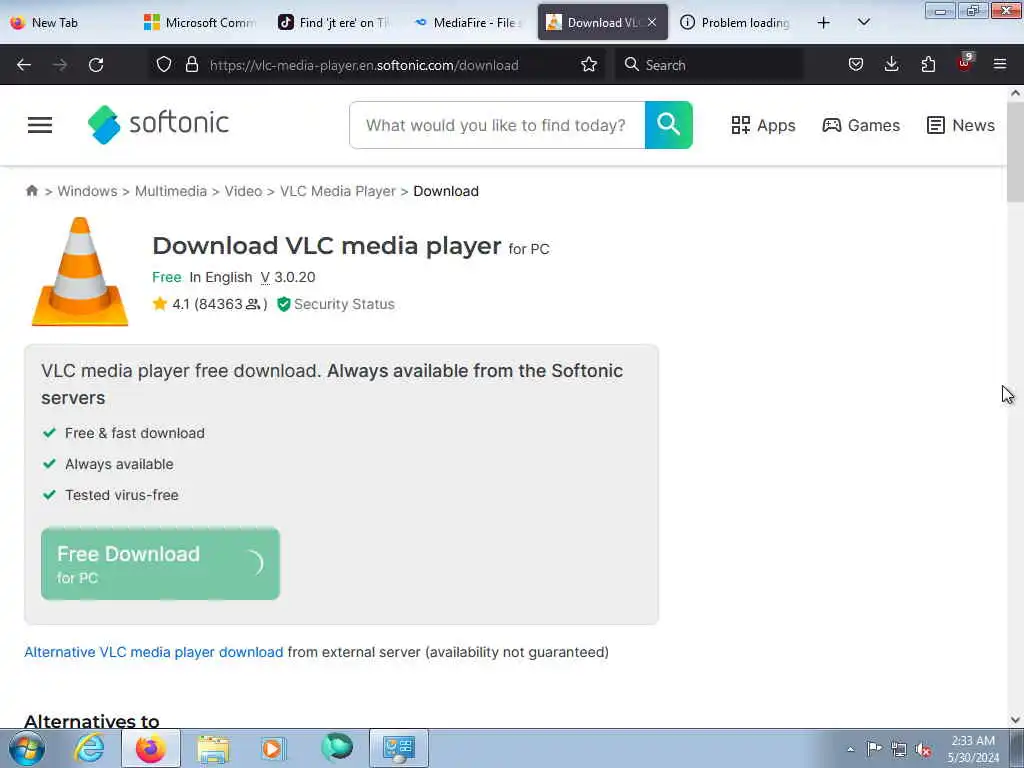Bookmark this page with the star icon
Image resolution: width=1024 pixels, height=768 pixels.
tap(589, 64)
